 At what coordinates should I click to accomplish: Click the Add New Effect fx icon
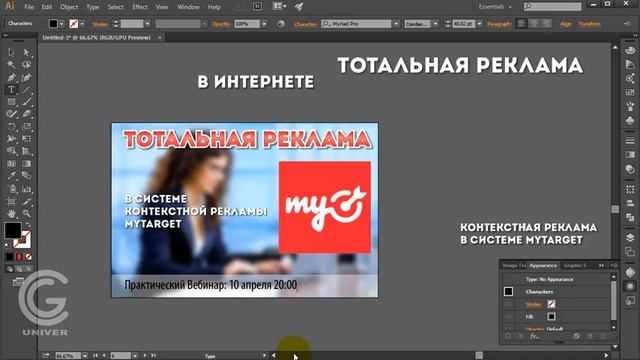534,336
